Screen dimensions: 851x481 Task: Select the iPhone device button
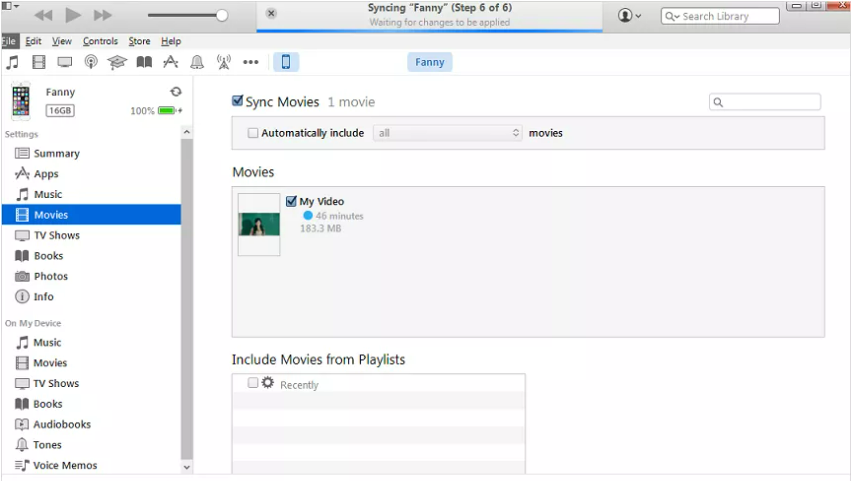pyautogui.click(x=285, y=62)
